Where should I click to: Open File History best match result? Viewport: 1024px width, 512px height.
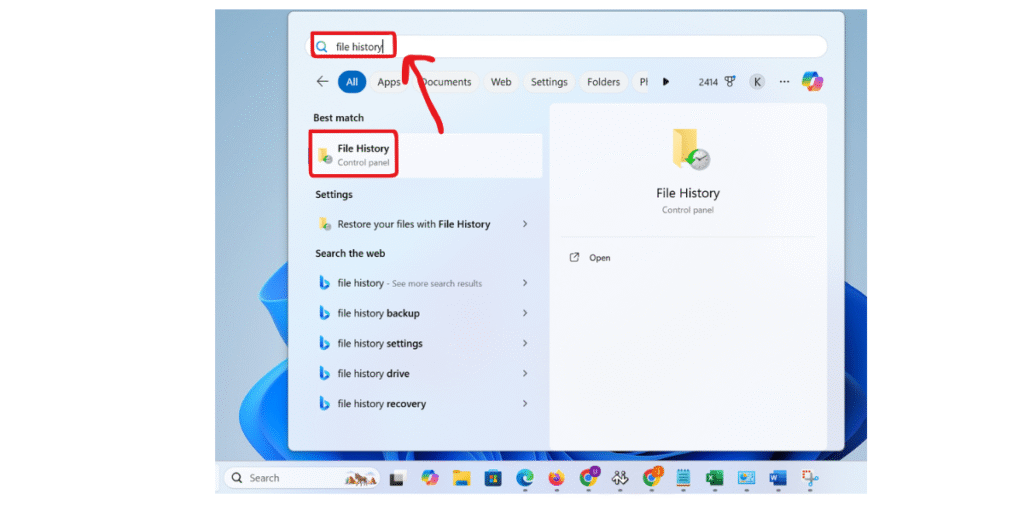[x=424, y=155]
